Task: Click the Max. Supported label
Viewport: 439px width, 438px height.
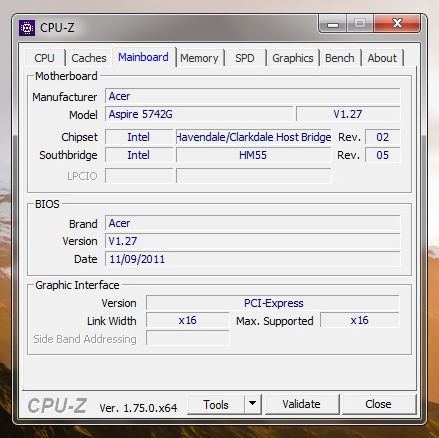Action: (275, 321)
